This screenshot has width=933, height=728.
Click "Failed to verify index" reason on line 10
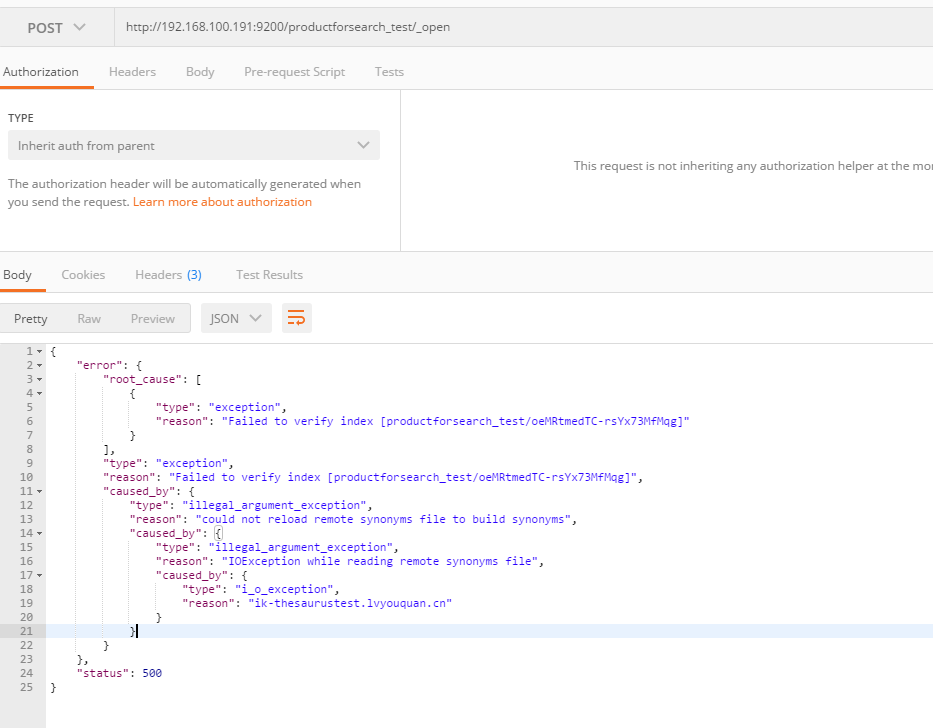[x=403, y=477]
